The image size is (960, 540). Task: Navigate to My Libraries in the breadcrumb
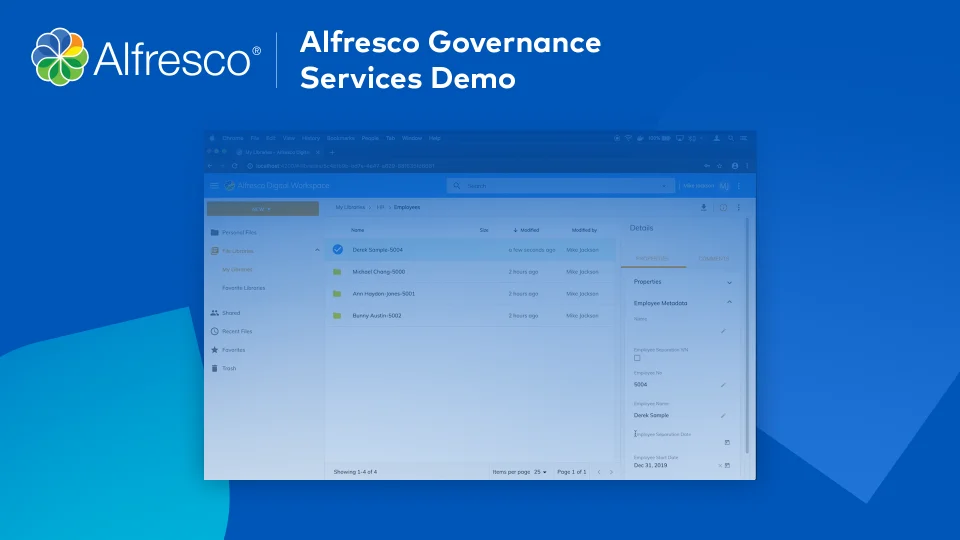click(x=351, y=207)
